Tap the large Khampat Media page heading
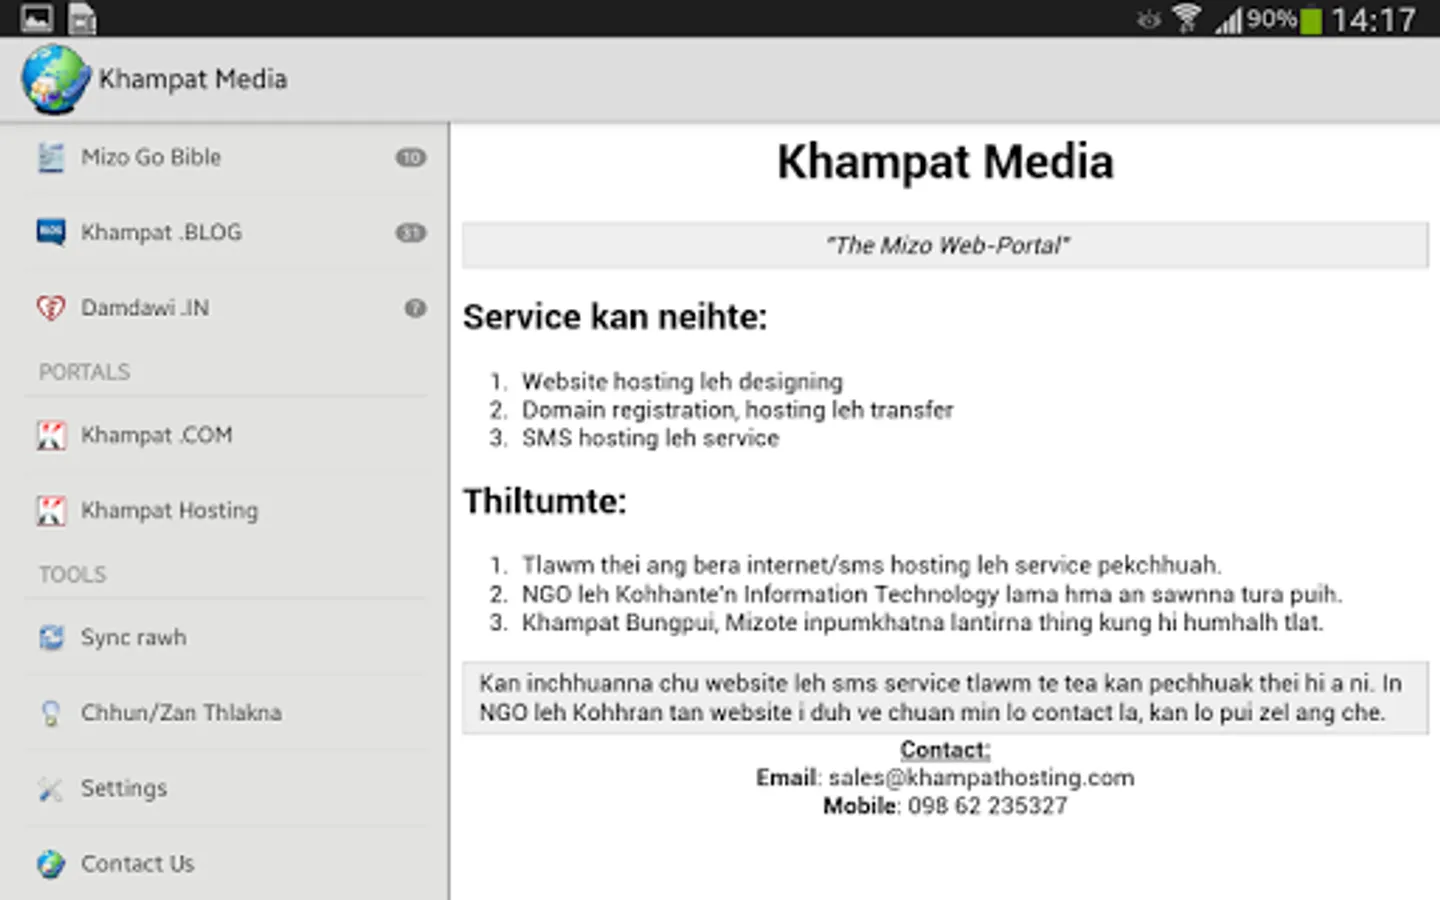This screenshot has height=900, width=1440. (945, 162)
